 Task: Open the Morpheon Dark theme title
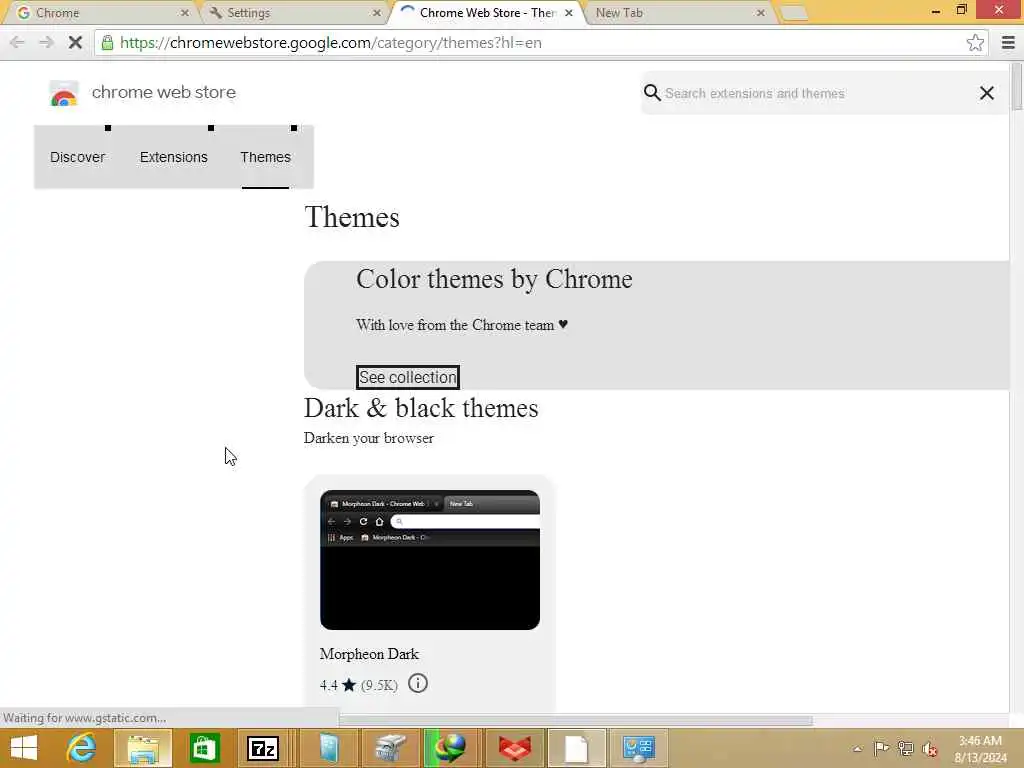point(369,654)
